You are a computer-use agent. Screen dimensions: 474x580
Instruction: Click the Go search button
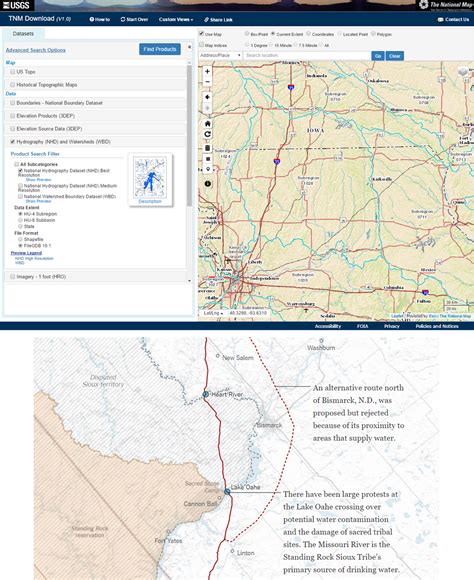click(378, 56)
